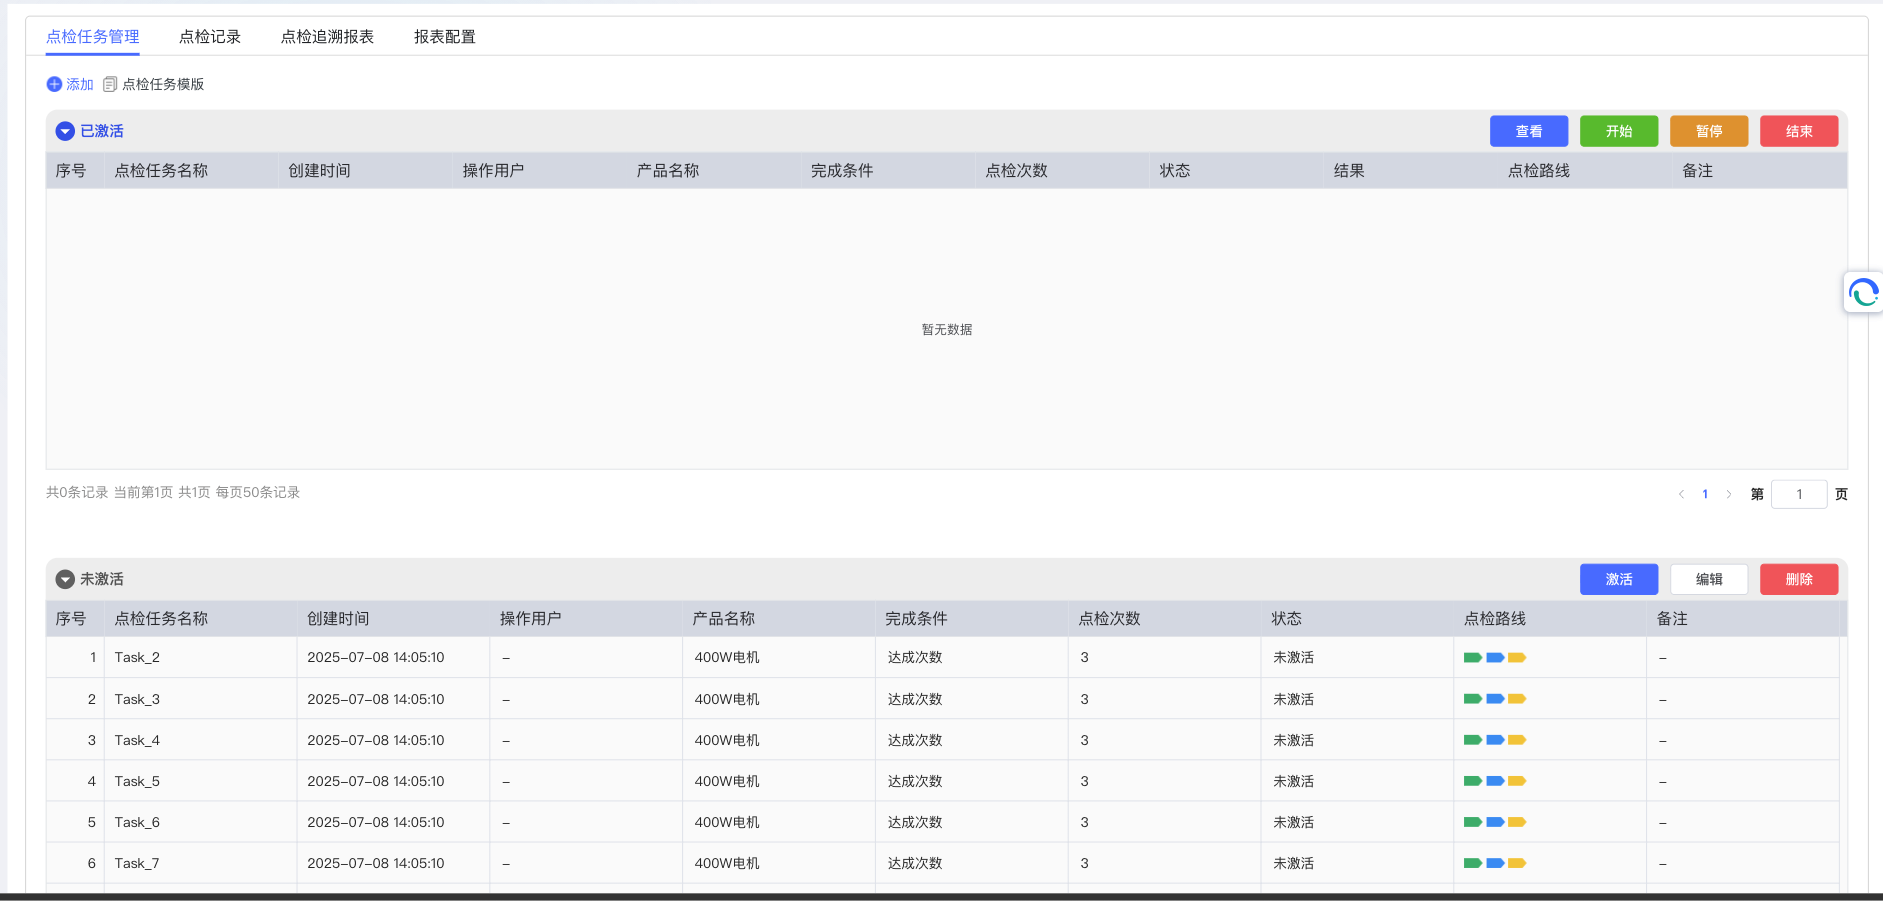This screenshot has height=901, width=1883.
Task: Open the 报表配置 tab
Action: pos(445,37)
